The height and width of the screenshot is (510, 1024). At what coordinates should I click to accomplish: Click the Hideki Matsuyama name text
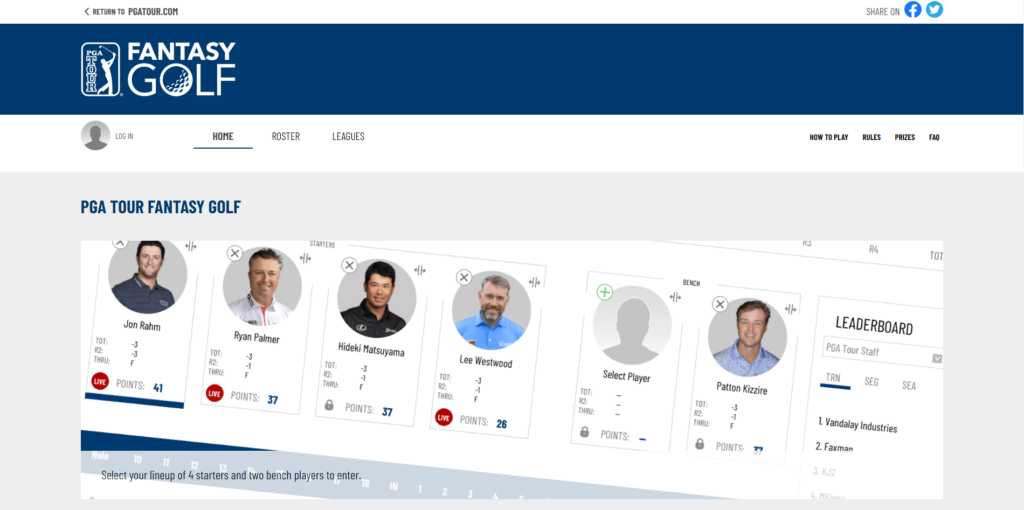click(371, 349)
